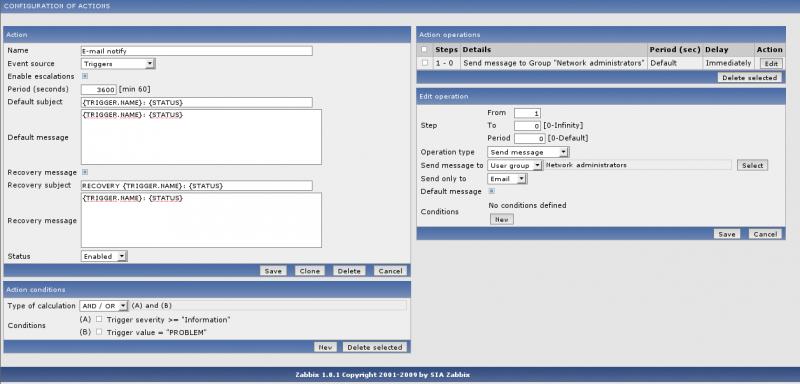Click Delete selected in Action conditions
This screenshot has height=384, width=800.
pyautogui.click(x=374, y=347)
